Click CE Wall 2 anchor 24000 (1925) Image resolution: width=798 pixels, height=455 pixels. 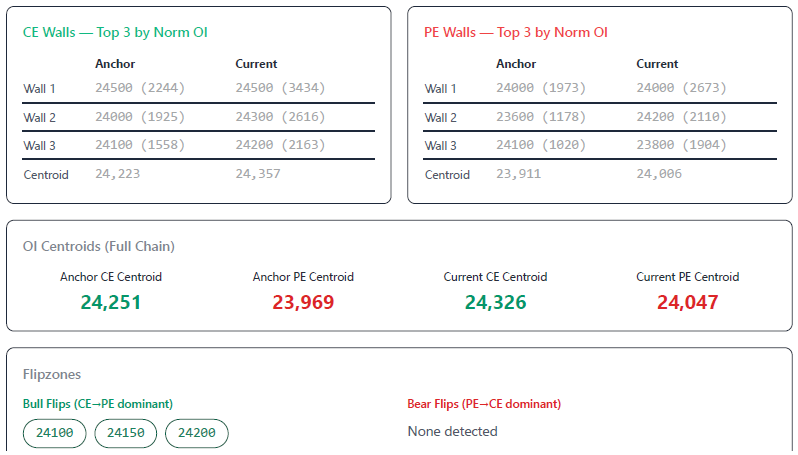(x=140, y=117)
